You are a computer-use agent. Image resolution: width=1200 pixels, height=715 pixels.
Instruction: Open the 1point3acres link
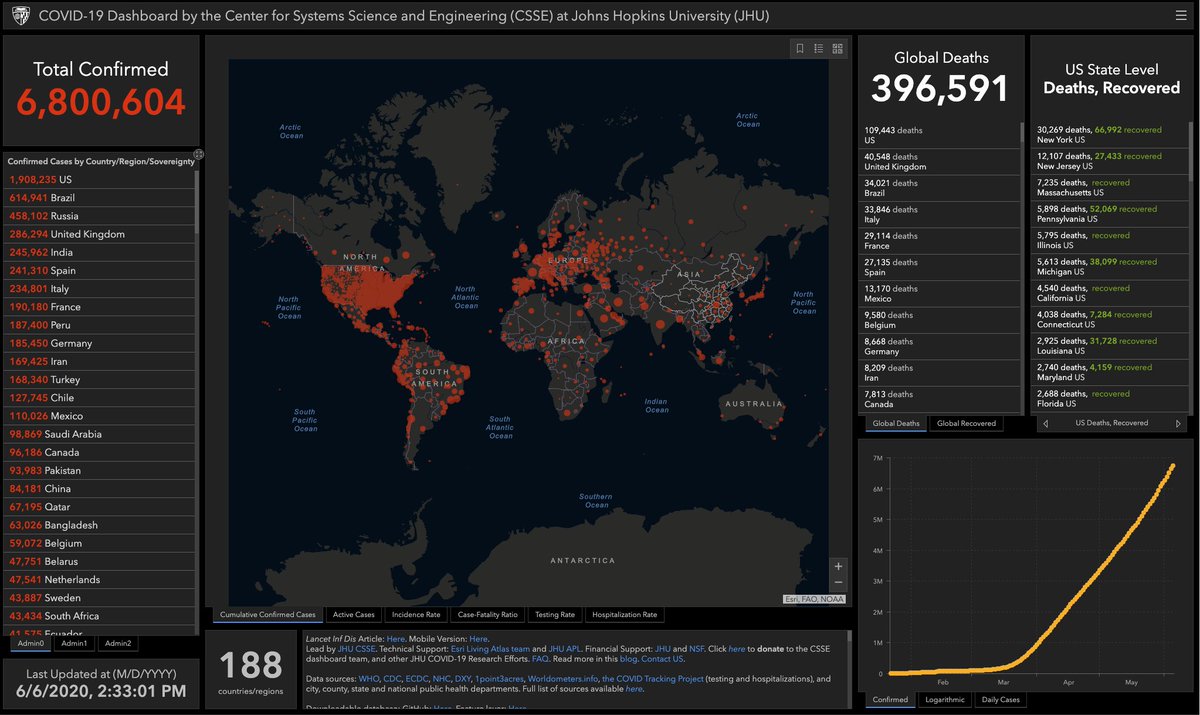tap(499, 679)
